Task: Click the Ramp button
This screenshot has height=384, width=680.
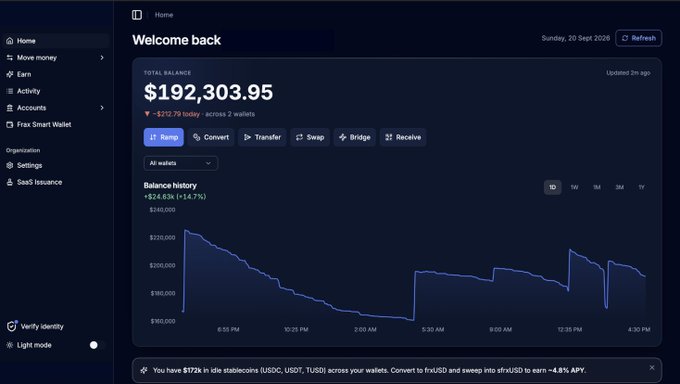Action: pos(163,137)
